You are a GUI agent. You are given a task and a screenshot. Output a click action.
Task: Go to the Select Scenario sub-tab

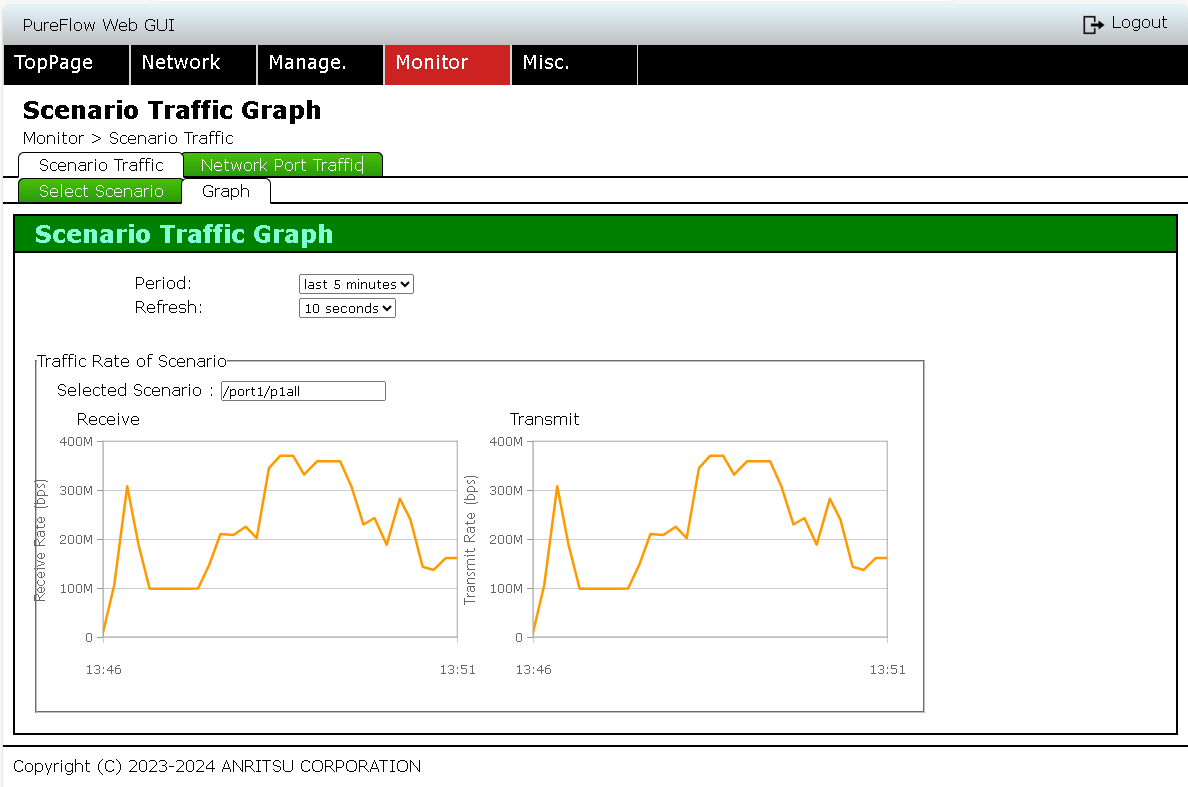(x=101, y=191)
